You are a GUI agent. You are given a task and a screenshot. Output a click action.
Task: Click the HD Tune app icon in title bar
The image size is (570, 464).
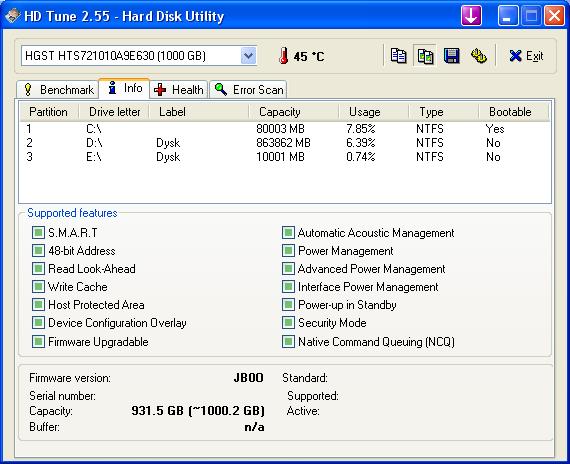pos(12,16)
